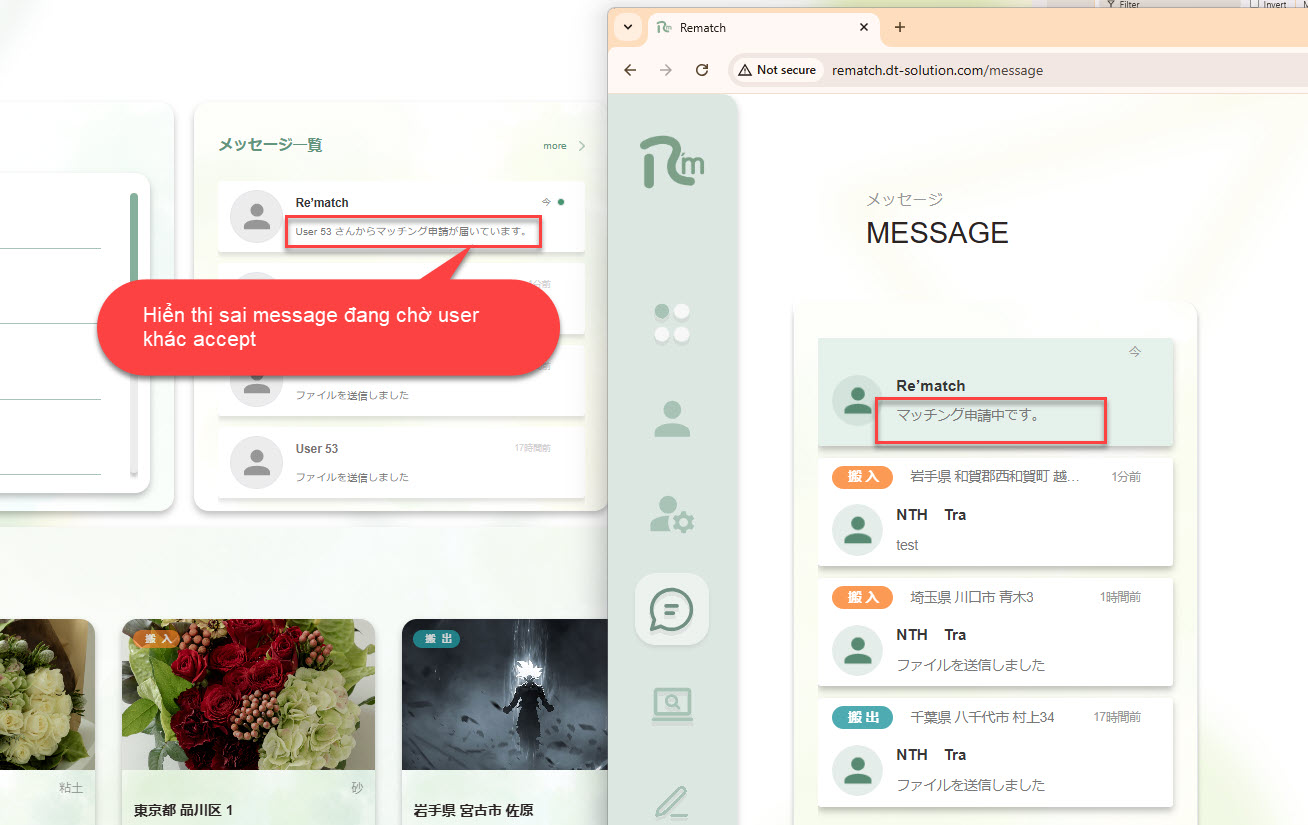Open a new browser tab

tap(899, 27)
